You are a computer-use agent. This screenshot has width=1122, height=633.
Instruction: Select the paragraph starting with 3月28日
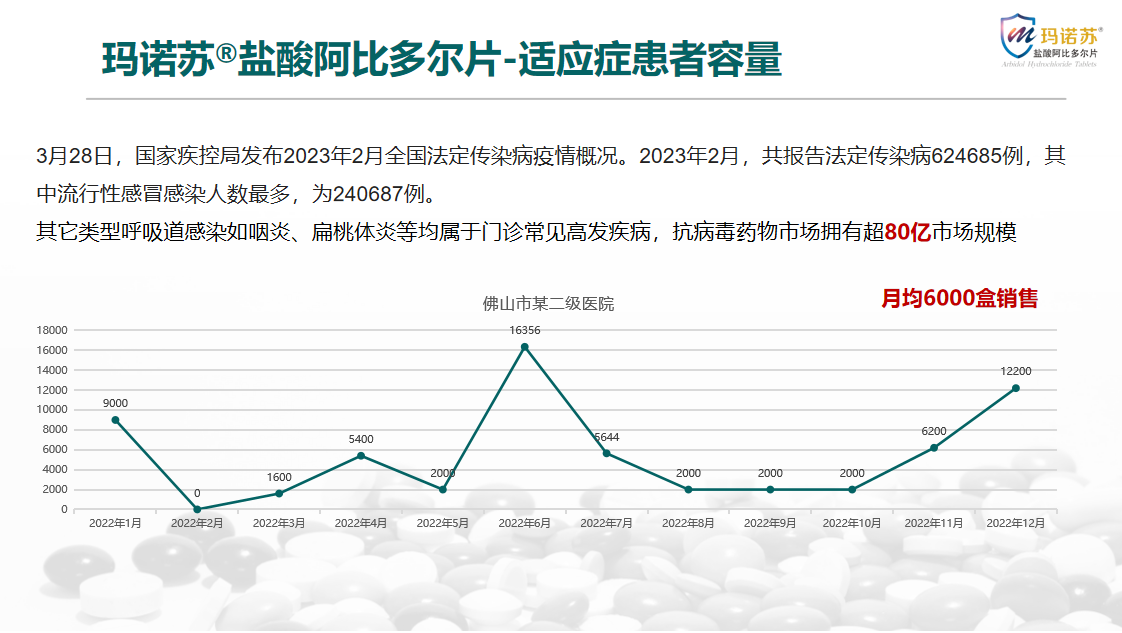tap(550, 172)
